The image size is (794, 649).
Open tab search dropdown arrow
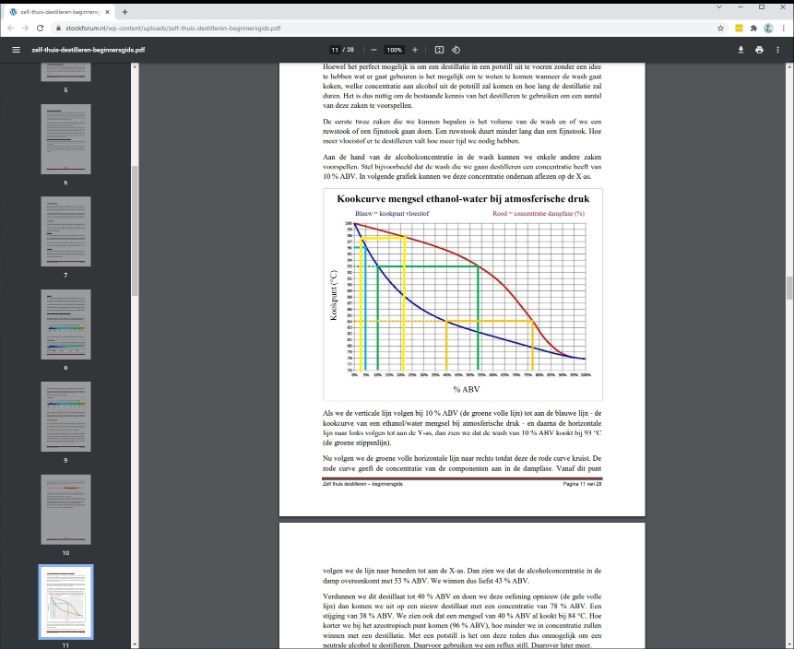click(719, 7)
